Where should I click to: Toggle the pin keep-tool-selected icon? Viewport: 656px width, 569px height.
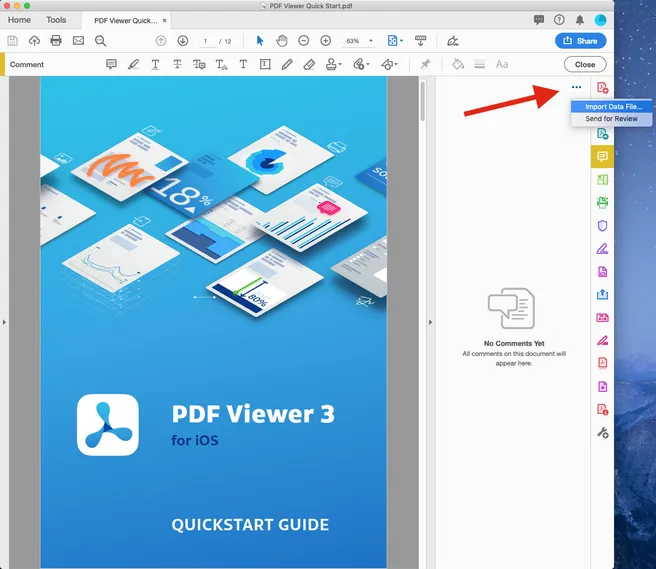click(425, 64)
